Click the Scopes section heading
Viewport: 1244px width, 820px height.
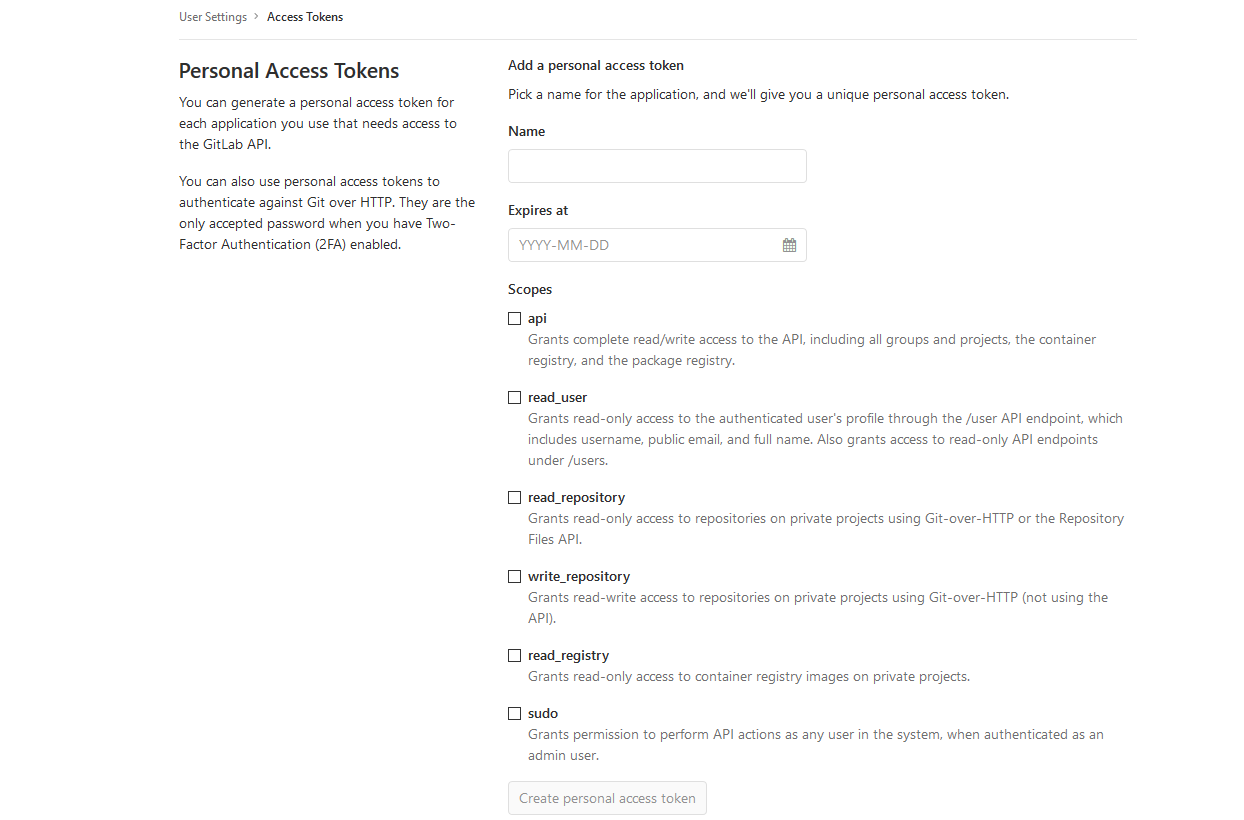point(529,289)
